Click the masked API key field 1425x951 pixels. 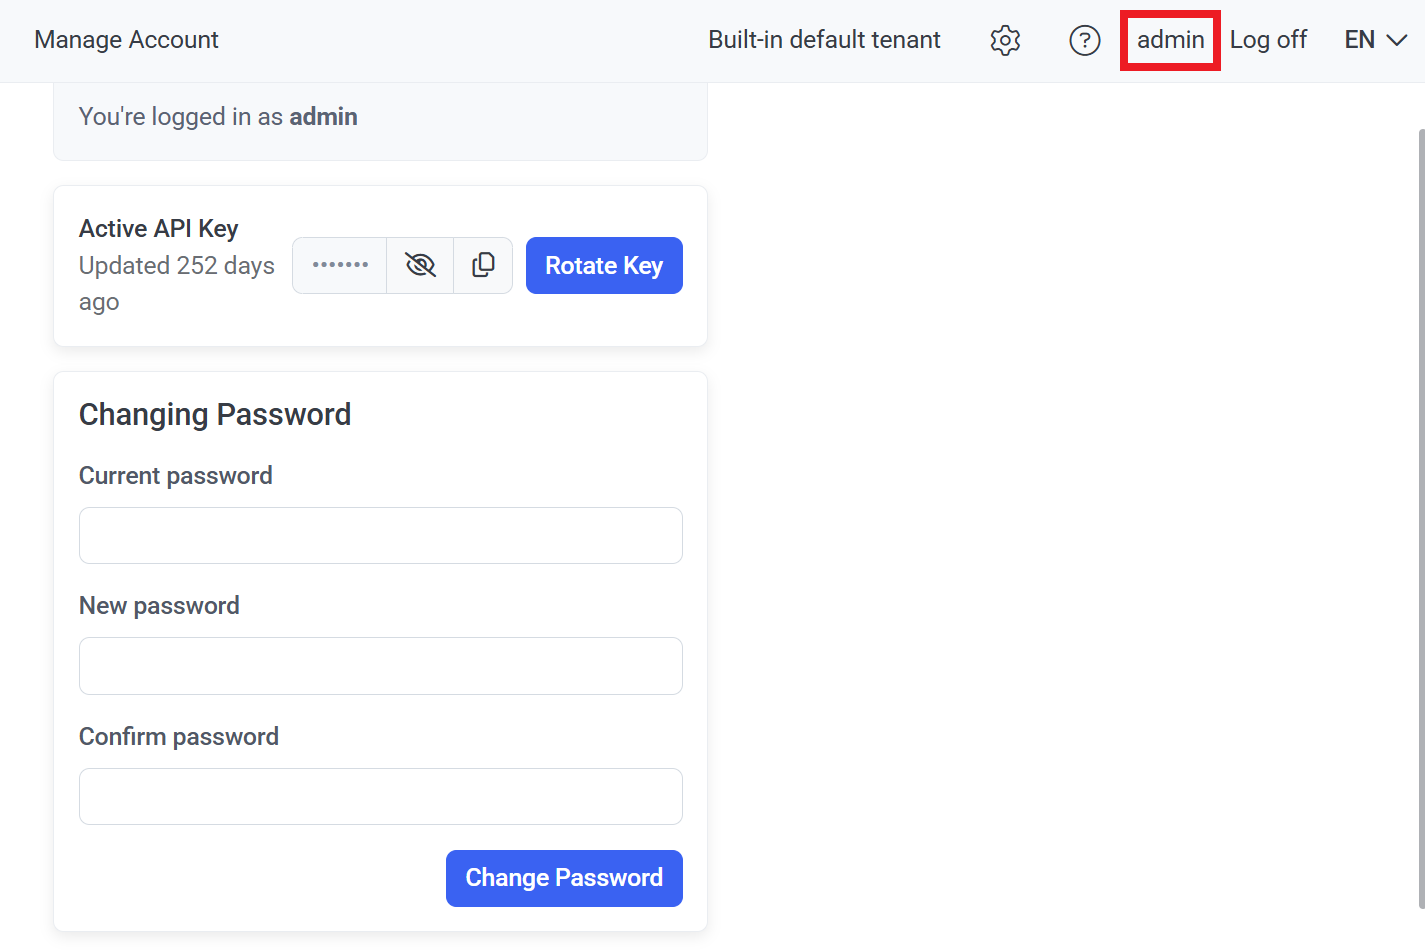click(x=340, y=265)
